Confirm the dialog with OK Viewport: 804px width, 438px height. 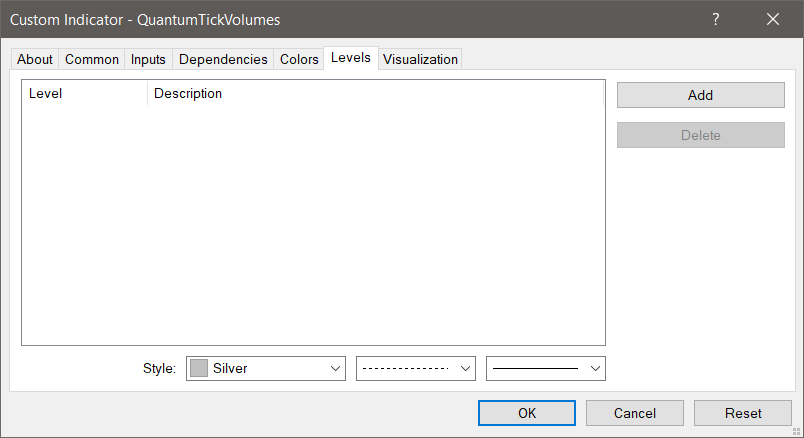pyautogui.click(x=526, y=413)
